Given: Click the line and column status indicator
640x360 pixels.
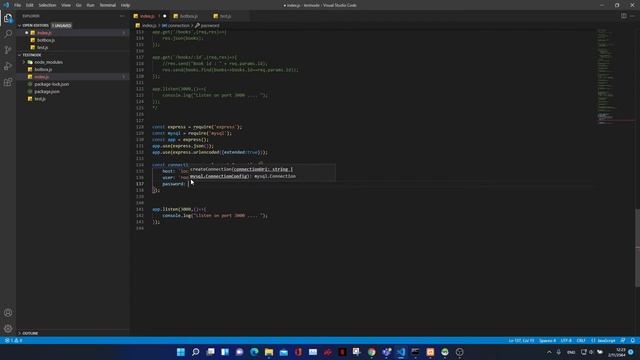Looking at the screenshot, I should (521, 340).
